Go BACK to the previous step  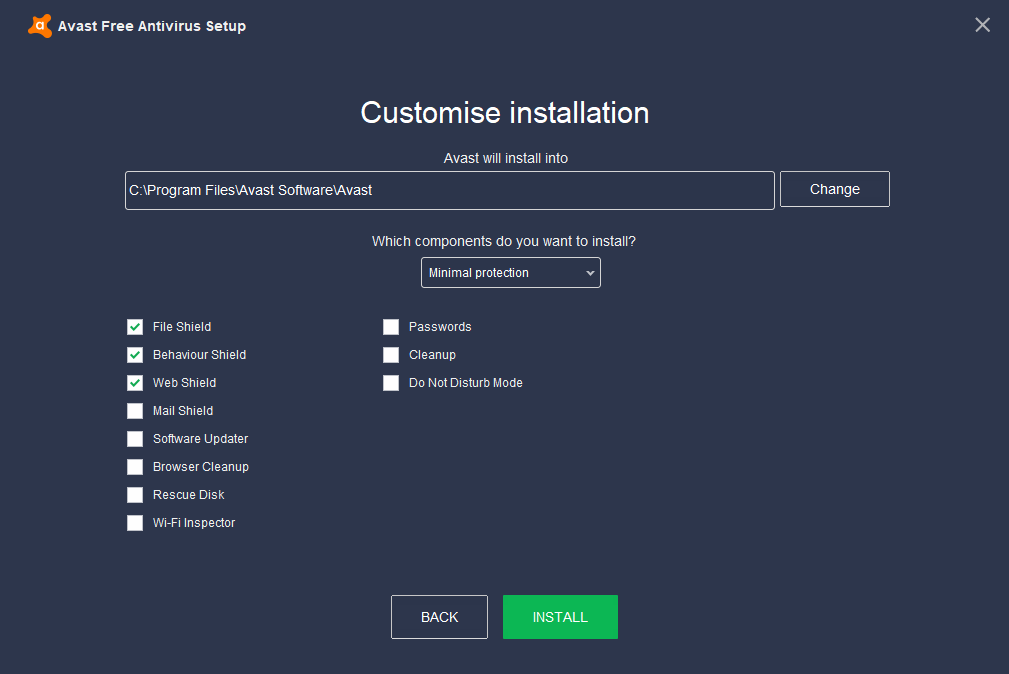click(439, 617)
